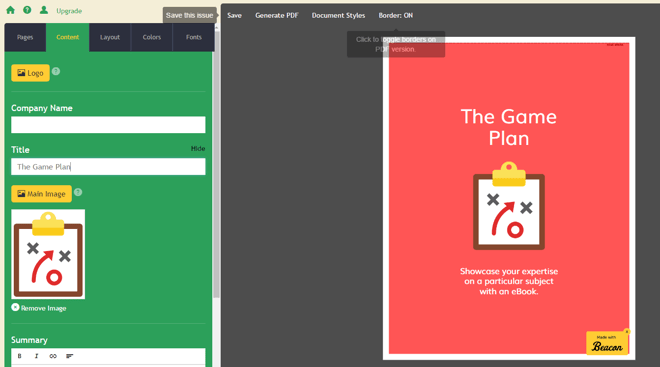Apply bold in Summary editor
Screen dimensions: 660x367
click(19, 356)
